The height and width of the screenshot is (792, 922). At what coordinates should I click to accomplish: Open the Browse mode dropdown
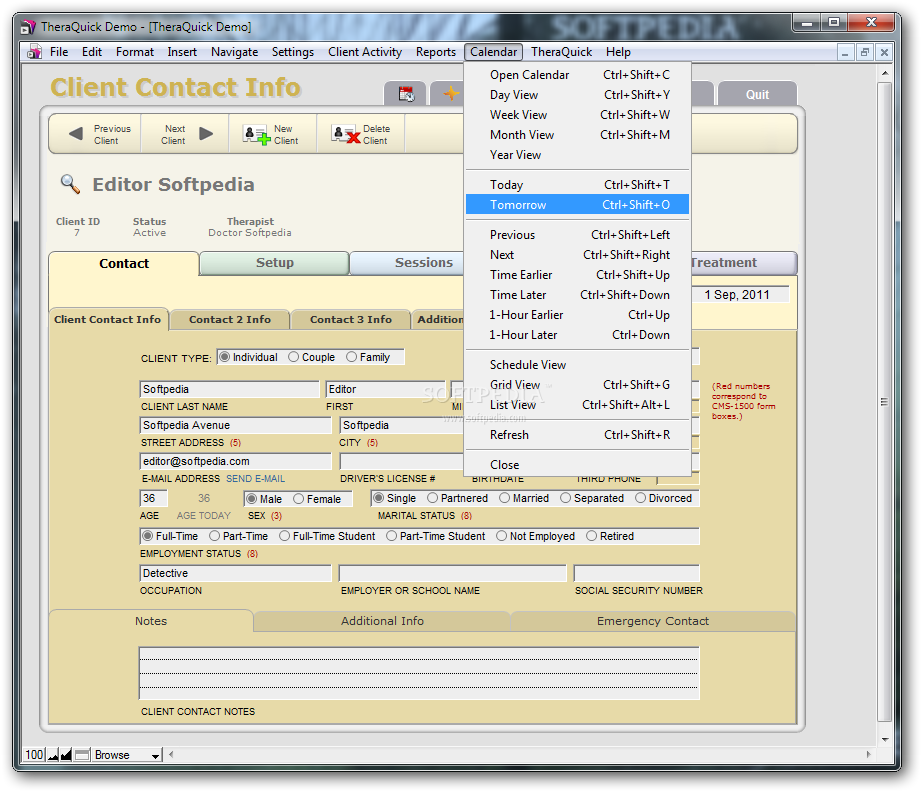[127, 755]
